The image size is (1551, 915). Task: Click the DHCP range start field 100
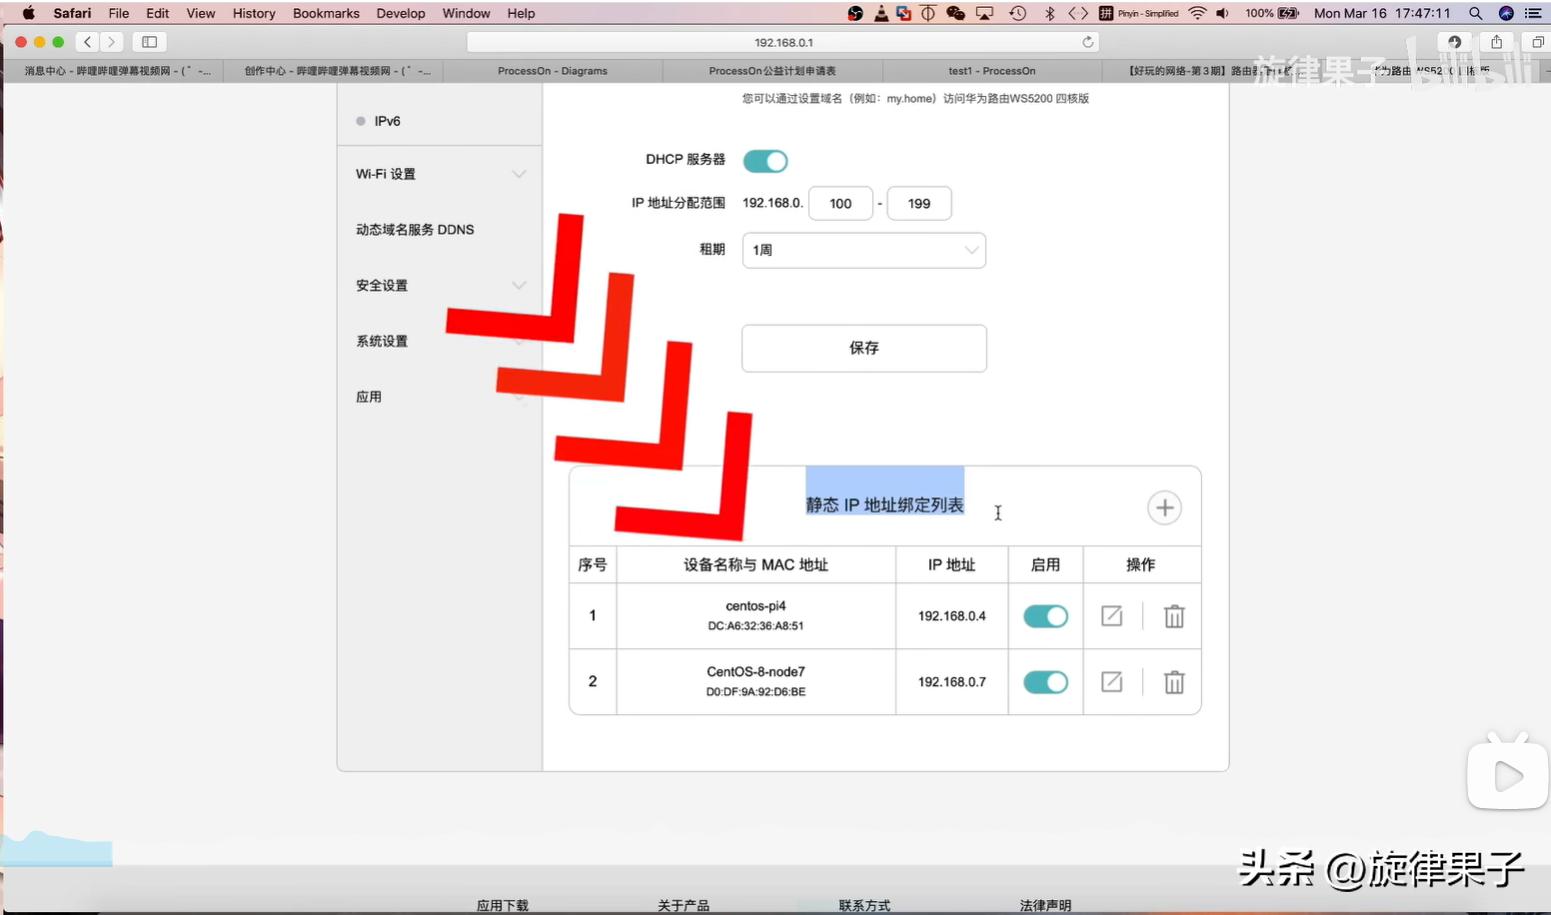pos(840,204)
